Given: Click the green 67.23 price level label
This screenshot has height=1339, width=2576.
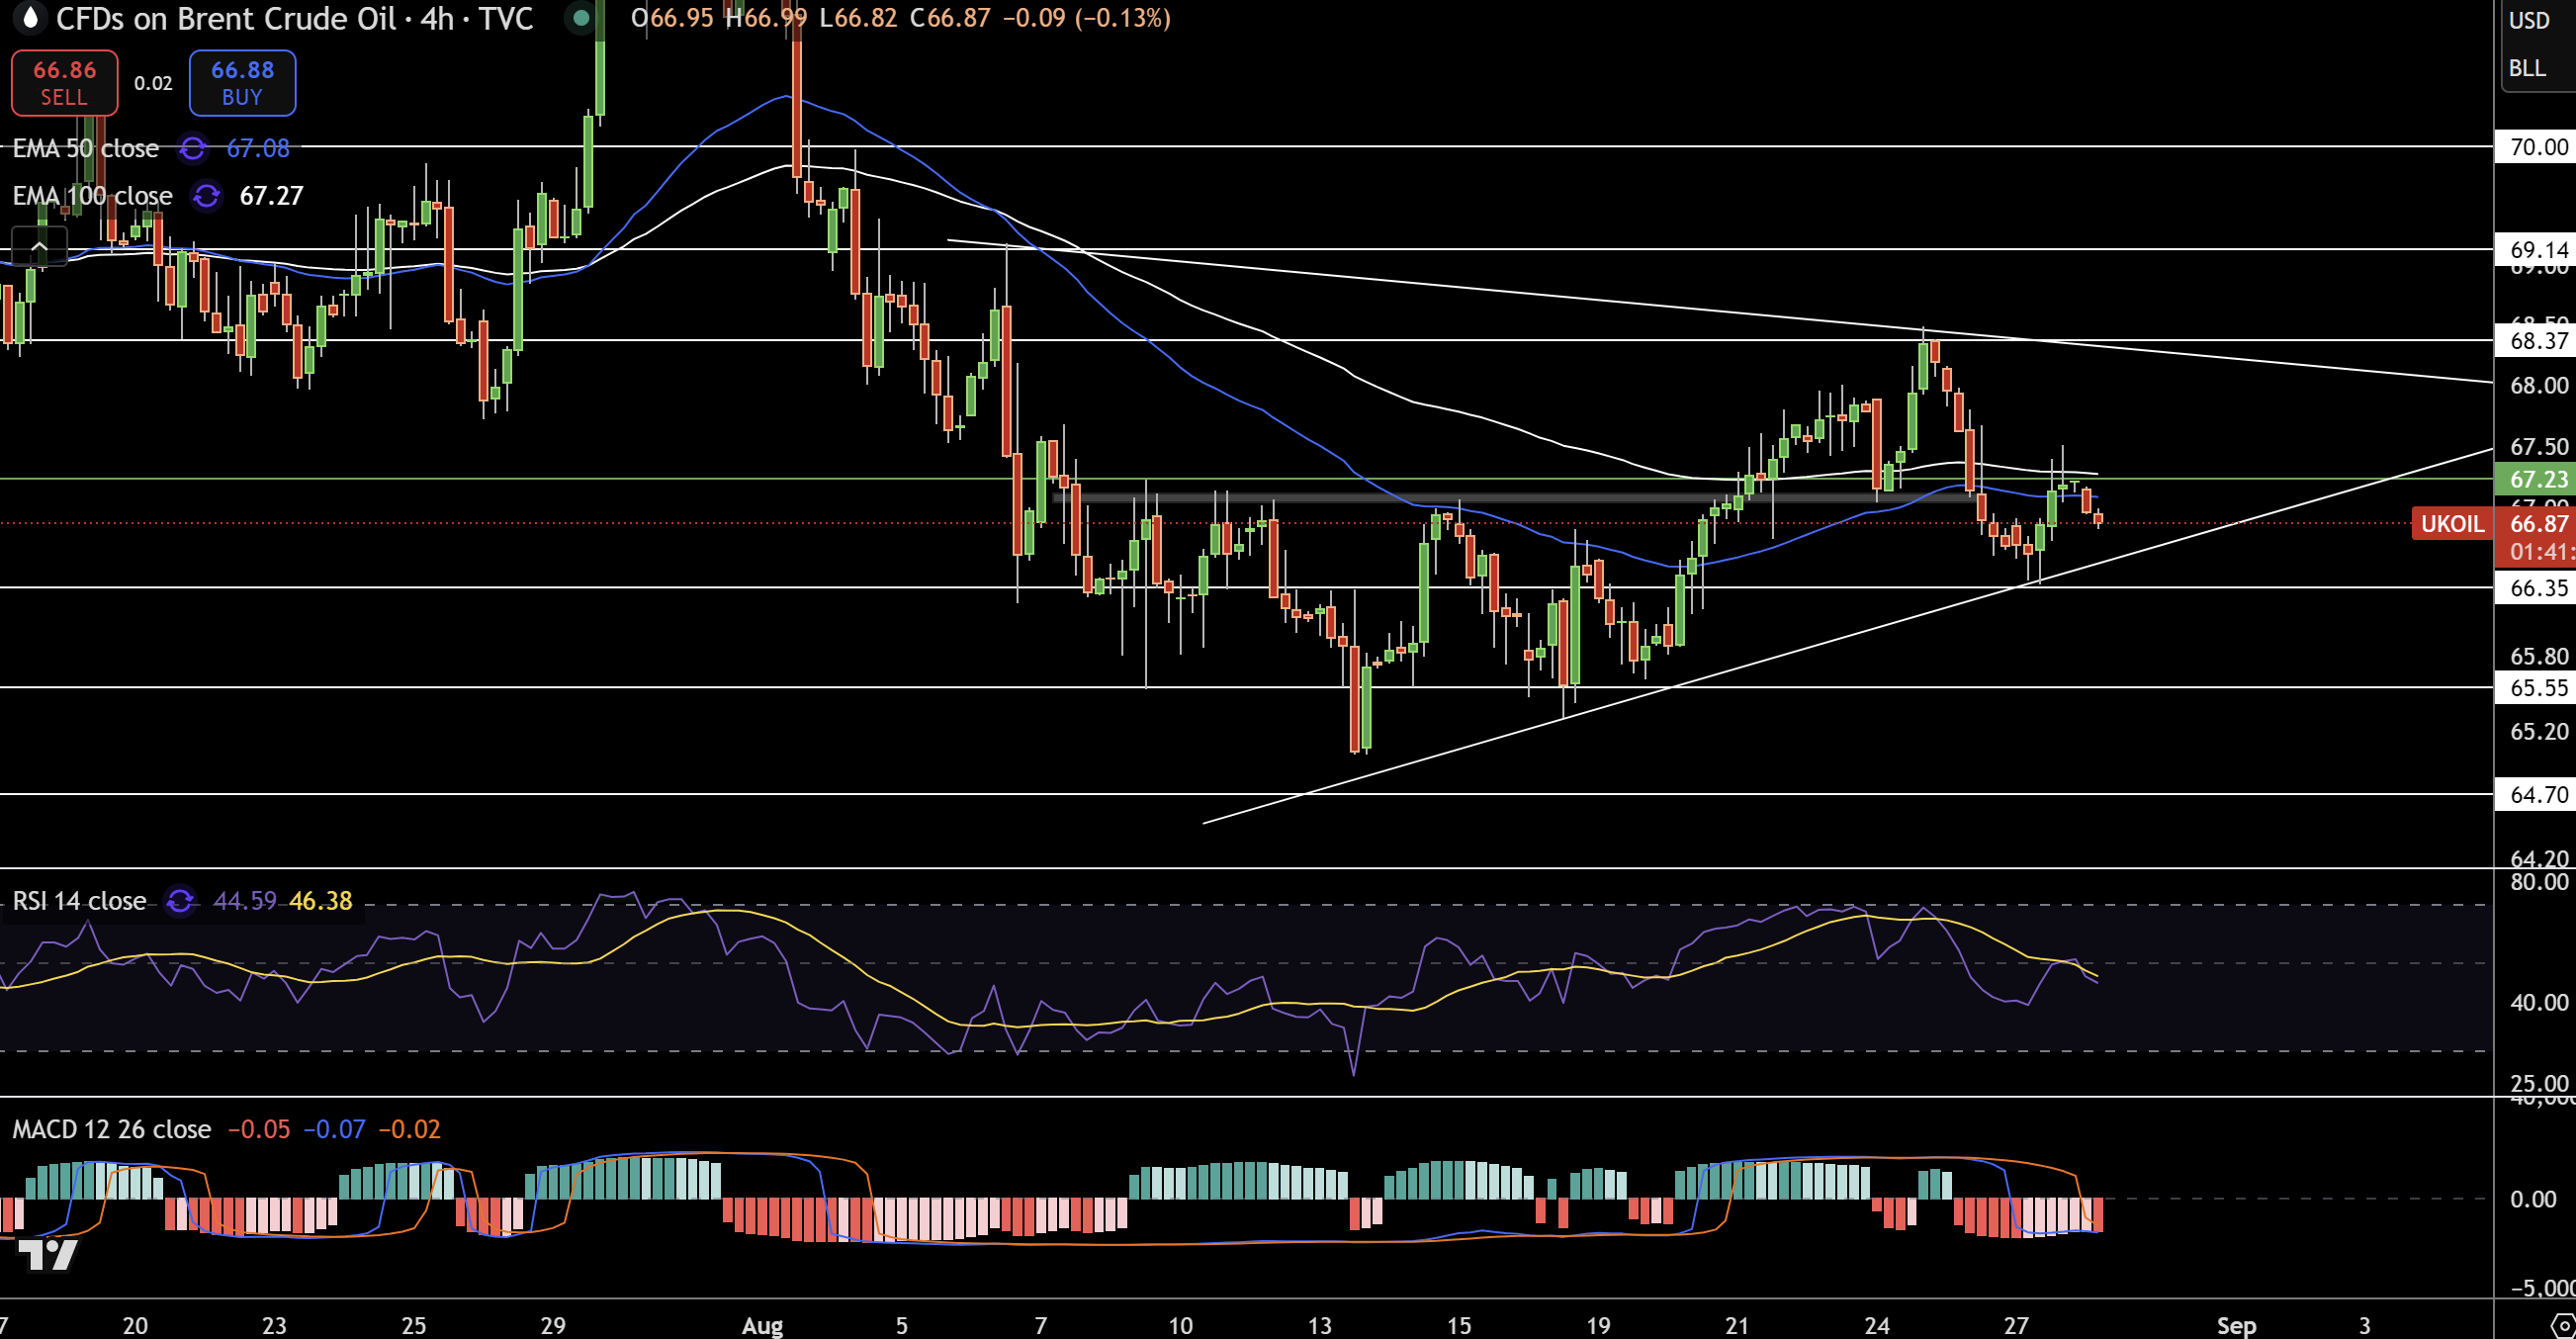Looking at the screenshot, I should pos(2539,479).
